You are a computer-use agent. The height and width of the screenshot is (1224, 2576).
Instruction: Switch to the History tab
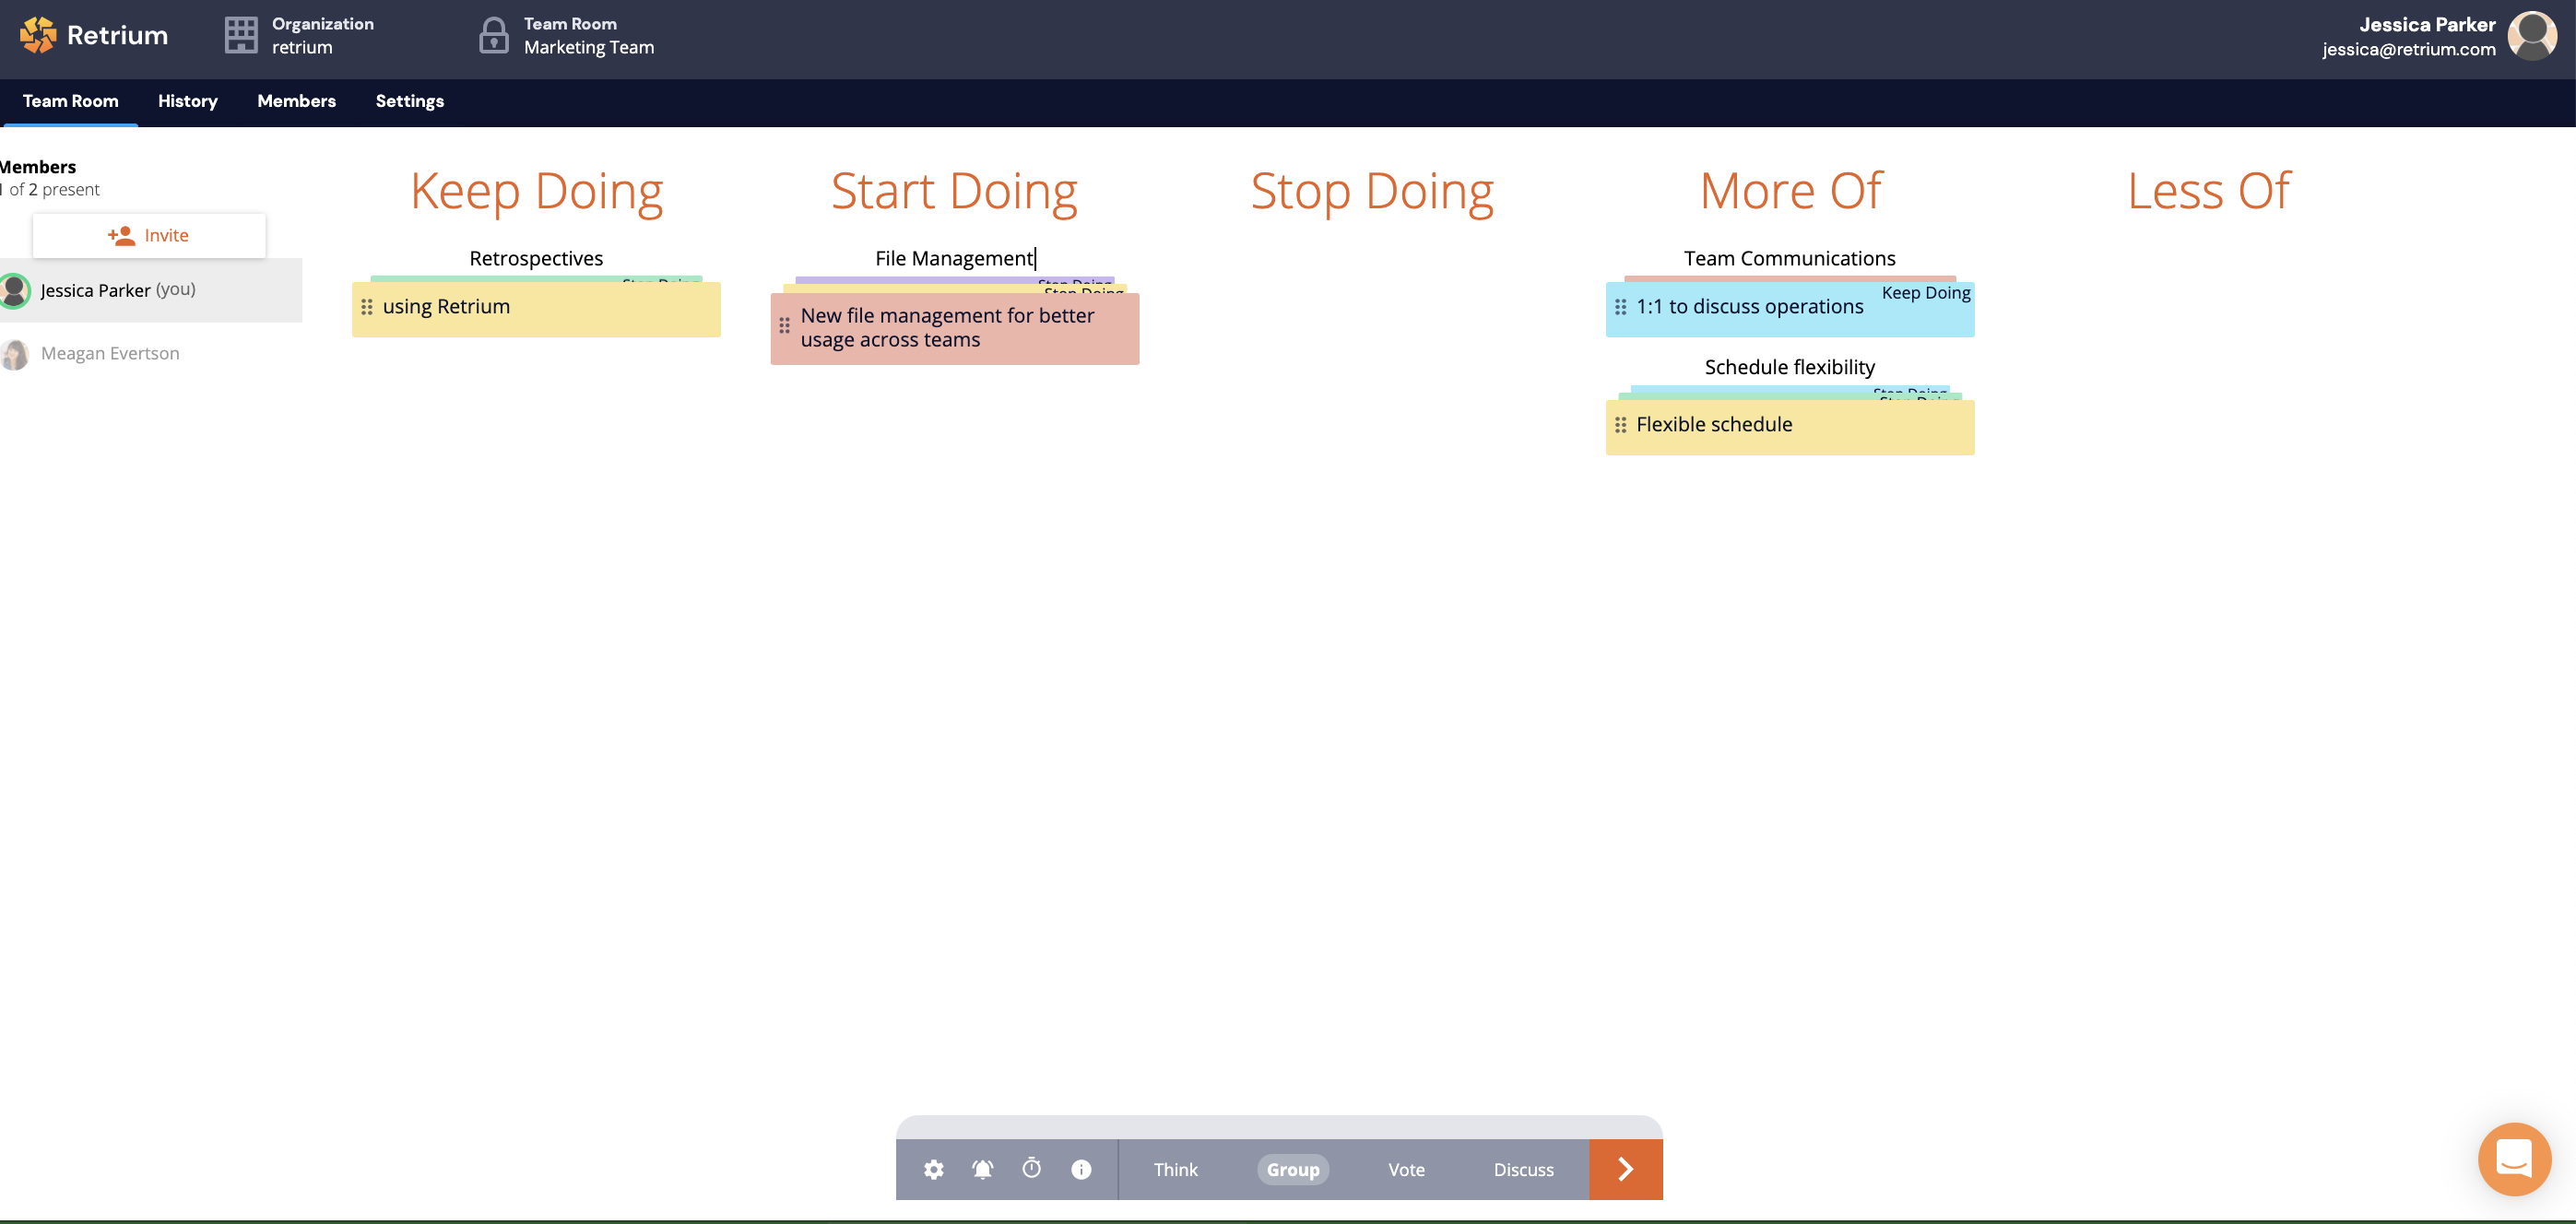(187, 101)
